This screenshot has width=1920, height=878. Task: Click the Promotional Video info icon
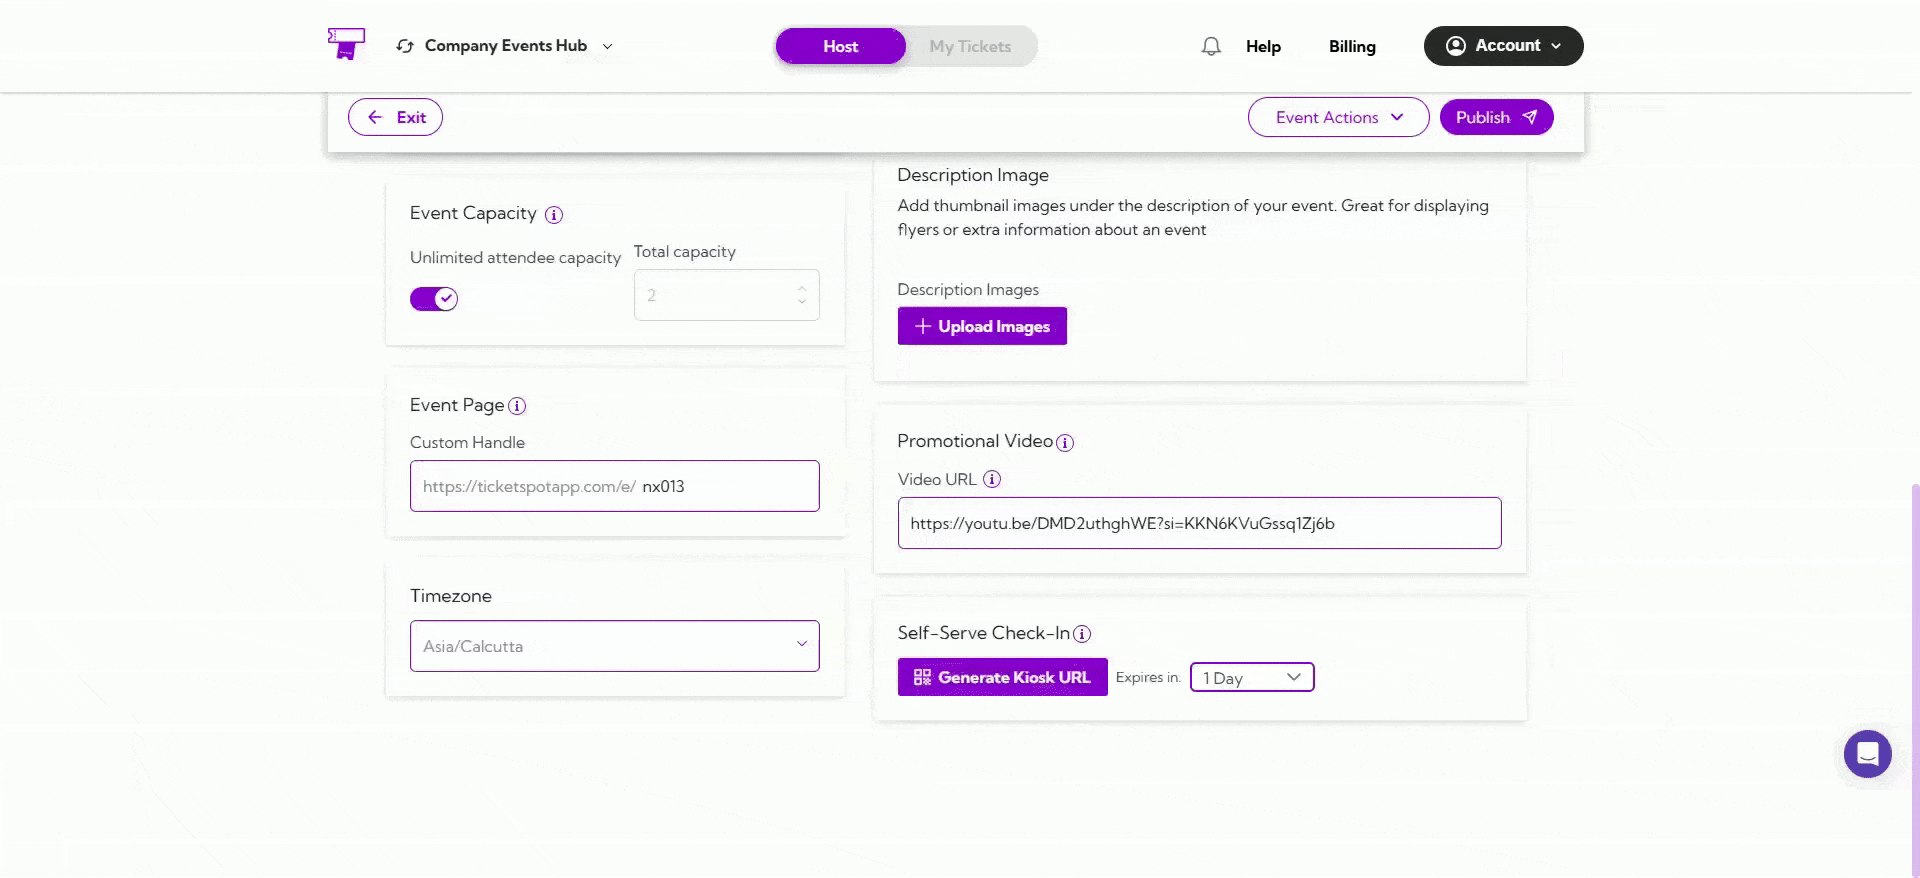click(1065, 443)
